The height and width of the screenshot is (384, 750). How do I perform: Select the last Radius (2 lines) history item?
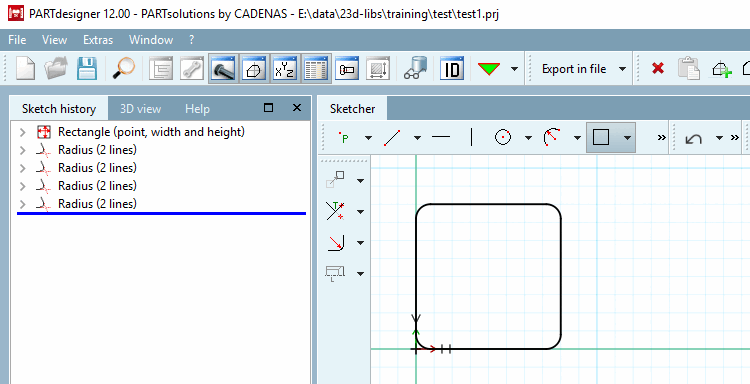[x=97, y=204]
